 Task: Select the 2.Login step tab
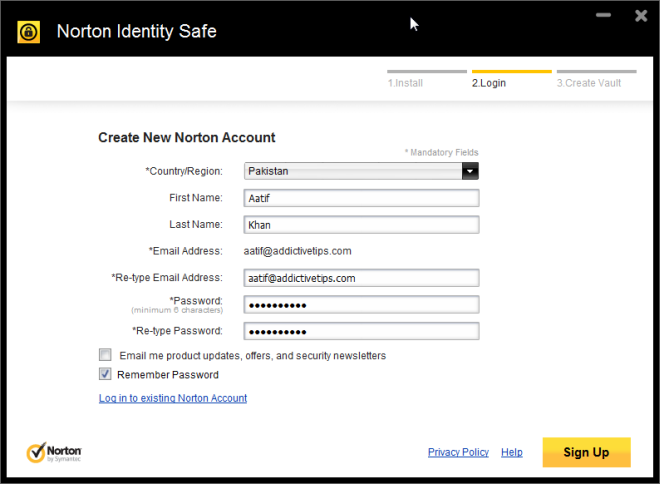pyautogui.click(x=489, y=82)
